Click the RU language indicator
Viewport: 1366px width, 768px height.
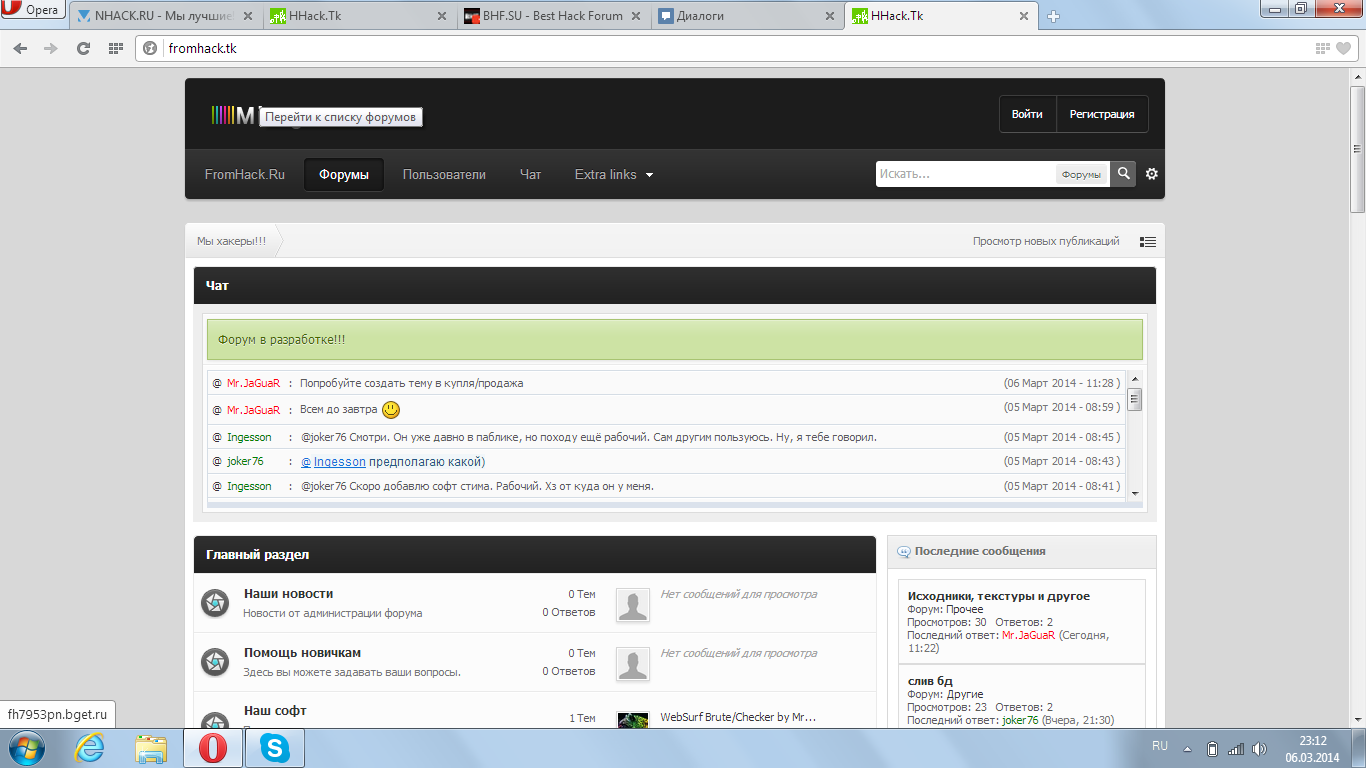(x=1160, y=746)
